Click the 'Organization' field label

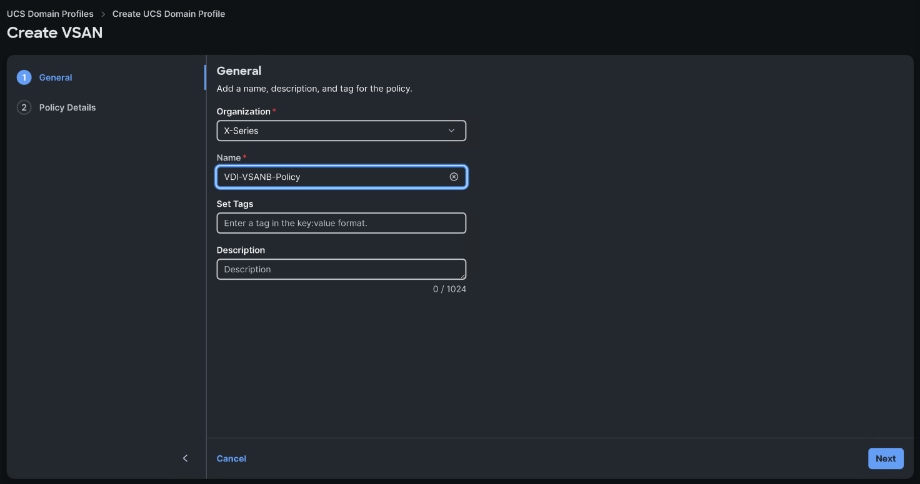tap(243, 111)
